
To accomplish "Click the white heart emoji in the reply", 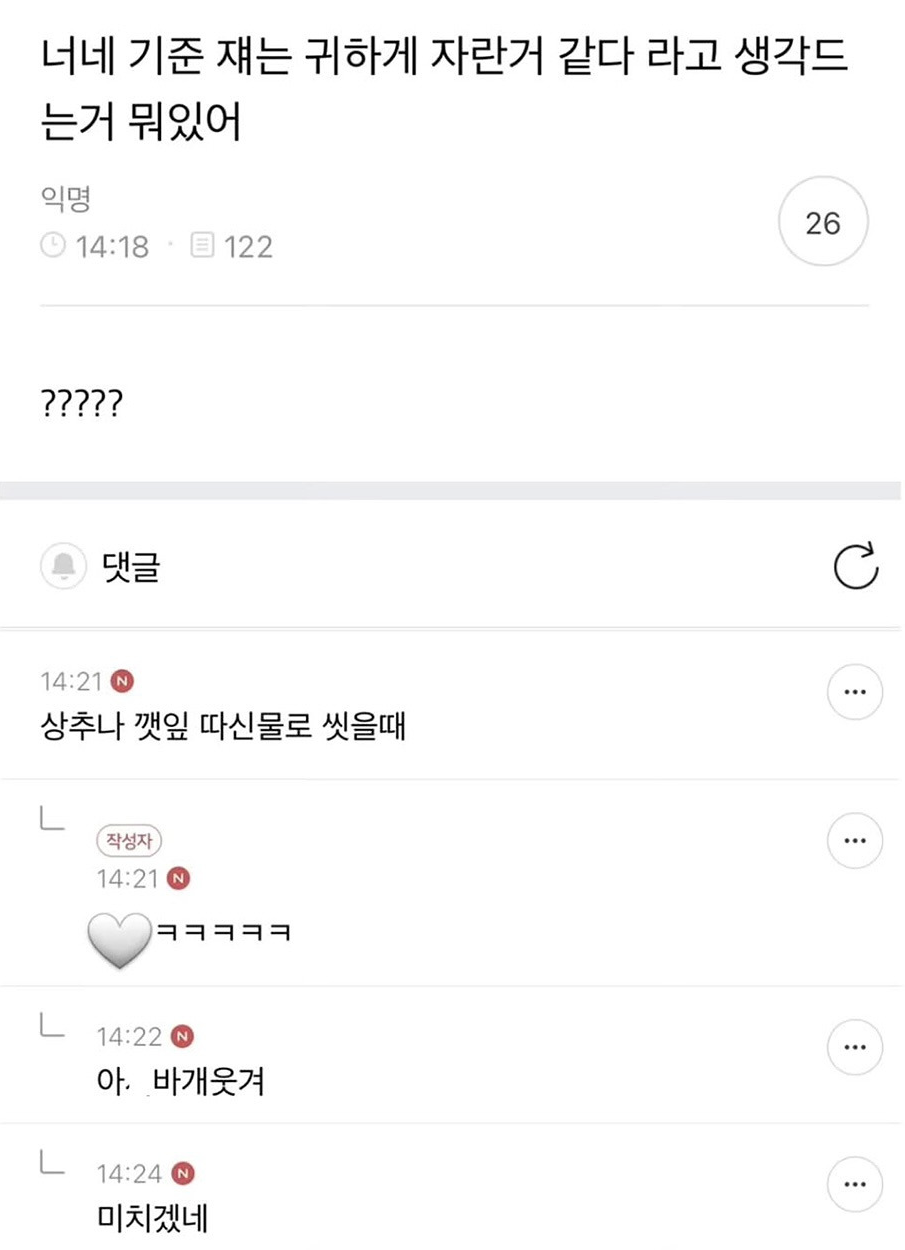I will point(119,939).
